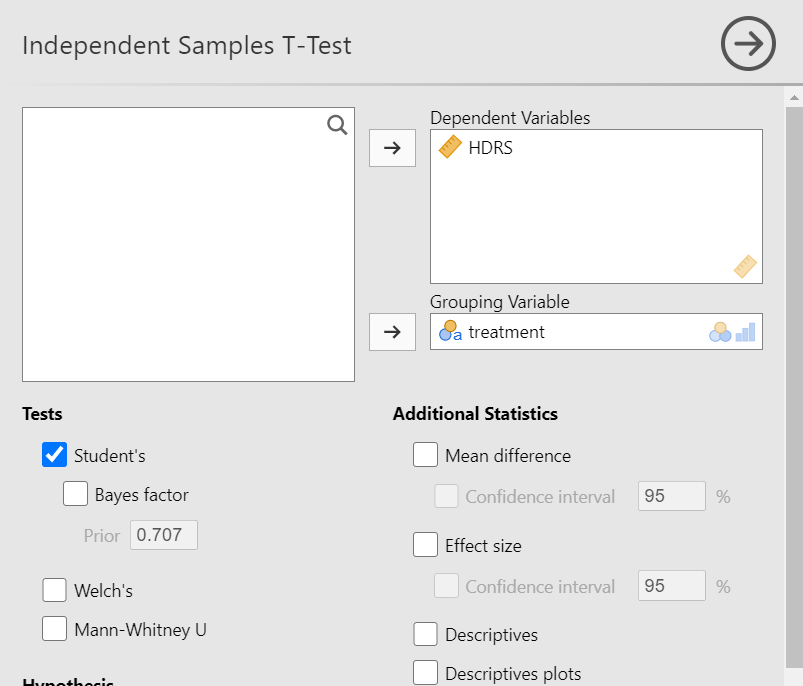Click nominal icon beside treatment variable
The image size is (803, 686).
click(450, 331)
